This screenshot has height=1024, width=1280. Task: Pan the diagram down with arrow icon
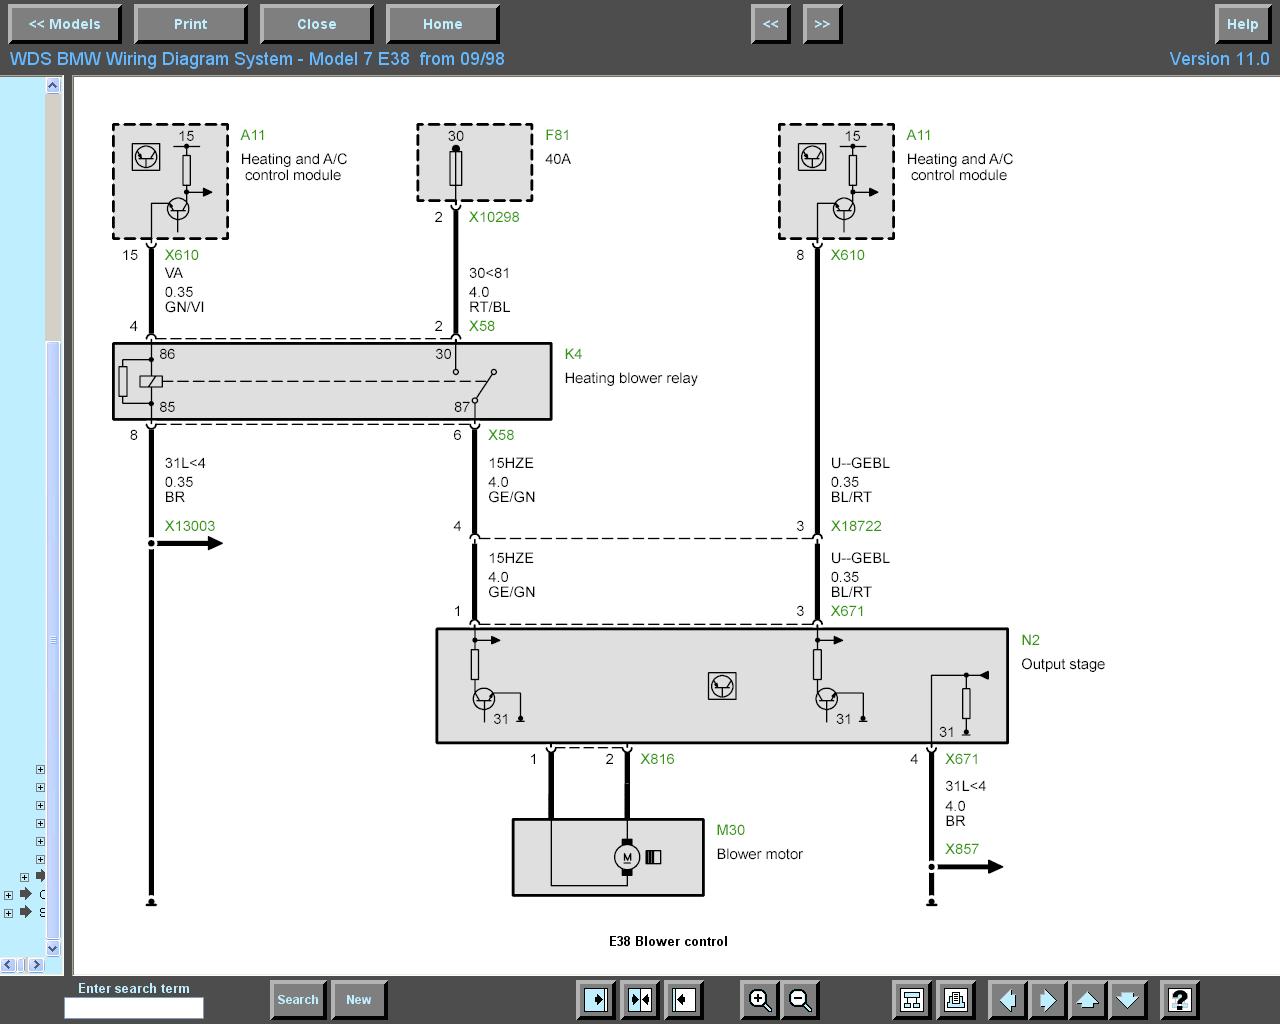coord(1128,999)
